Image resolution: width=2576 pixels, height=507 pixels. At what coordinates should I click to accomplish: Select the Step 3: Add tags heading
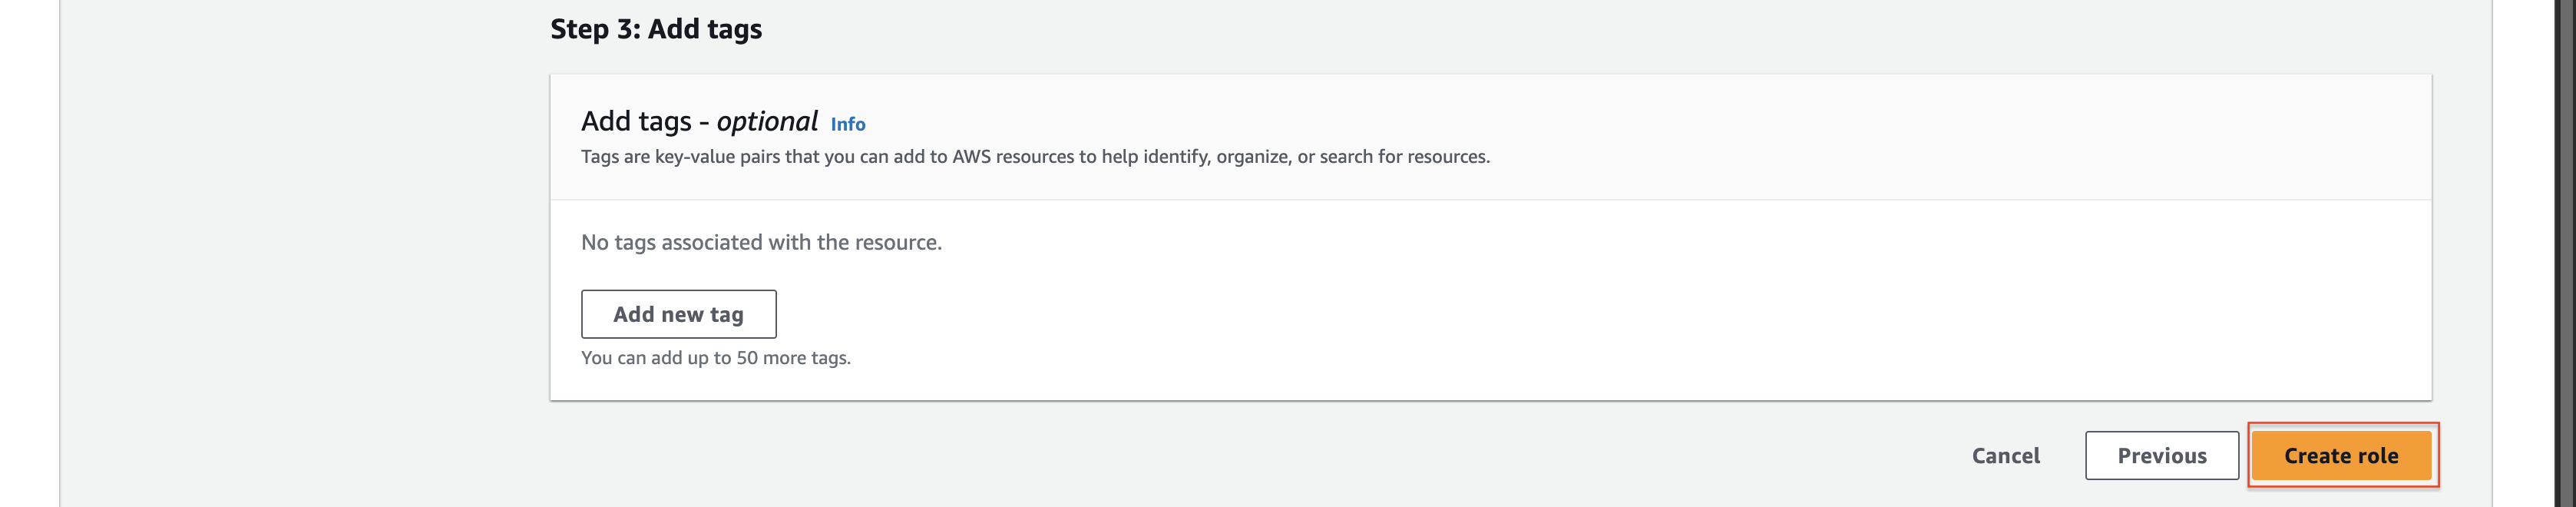coord(656,29)
